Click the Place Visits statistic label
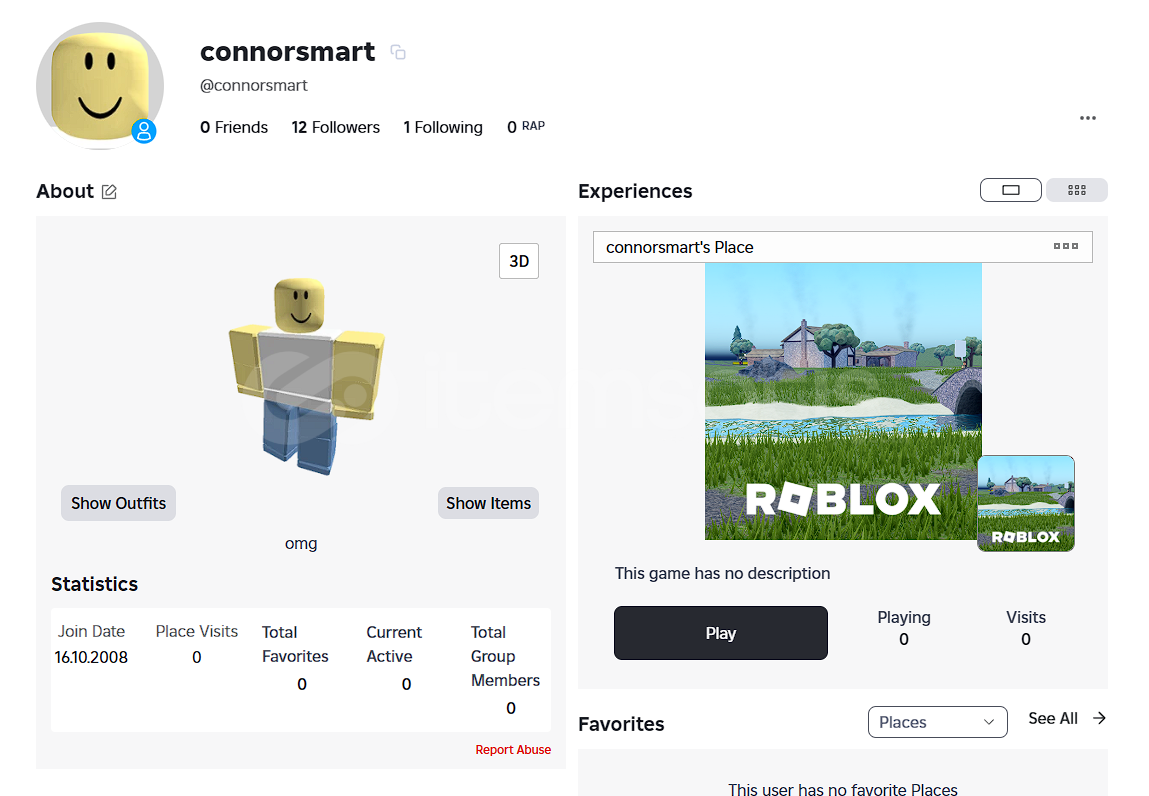The width and height of the screenshot is (1149, 796). (196, 631)
